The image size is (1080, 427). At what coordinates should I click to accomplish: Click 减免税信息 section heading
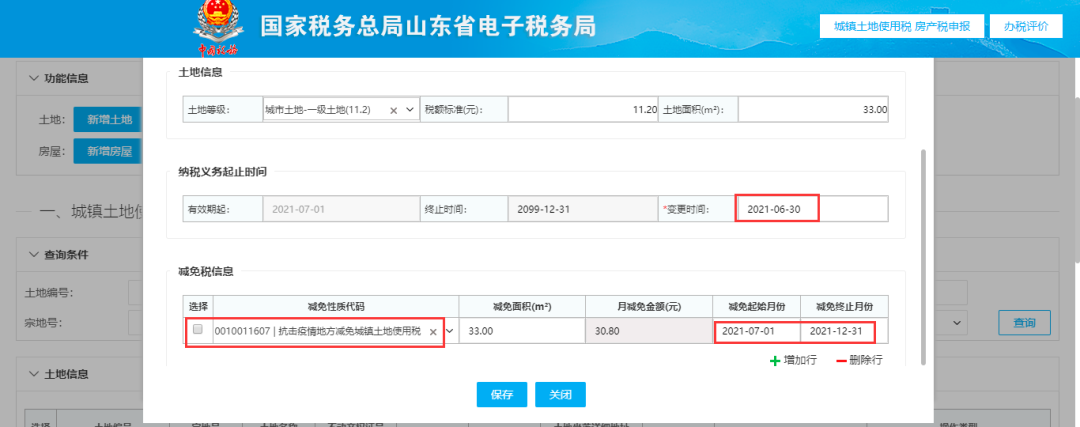point(207,271)
